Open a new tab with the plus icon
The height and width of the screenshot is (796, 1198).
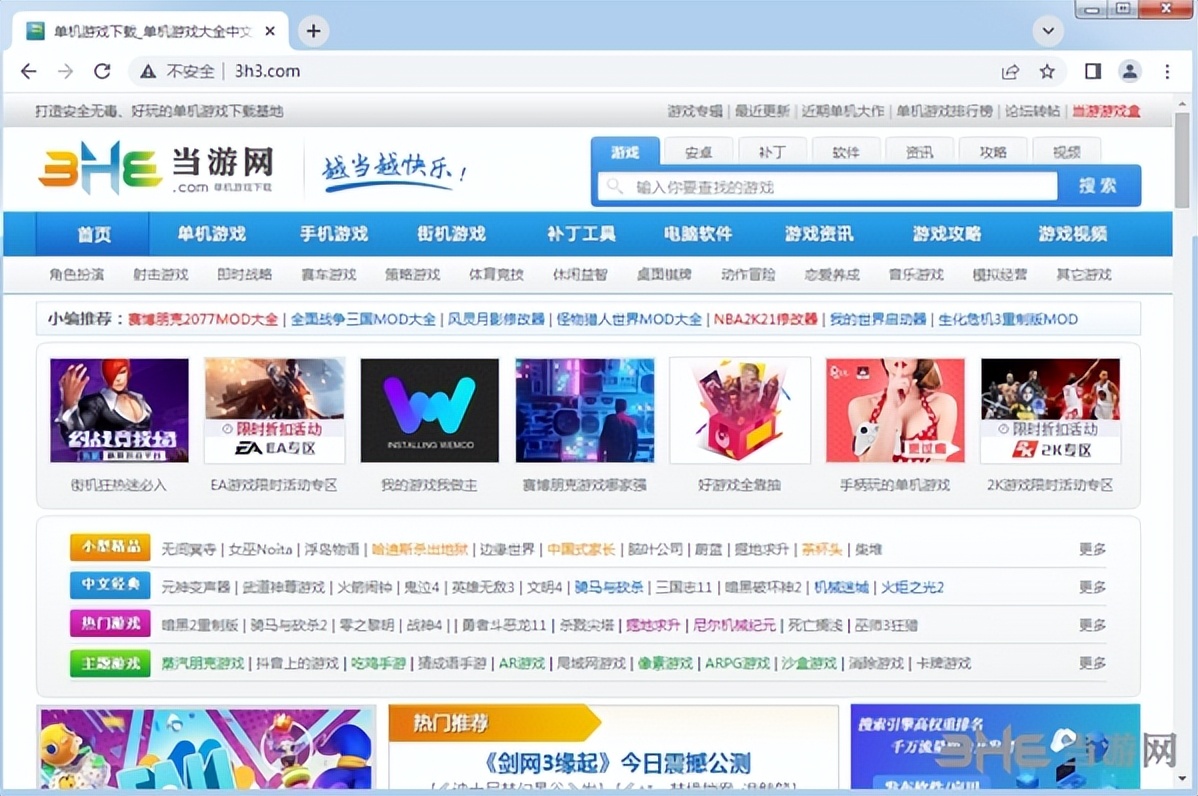pyautogui.click(x=313, y=31)
